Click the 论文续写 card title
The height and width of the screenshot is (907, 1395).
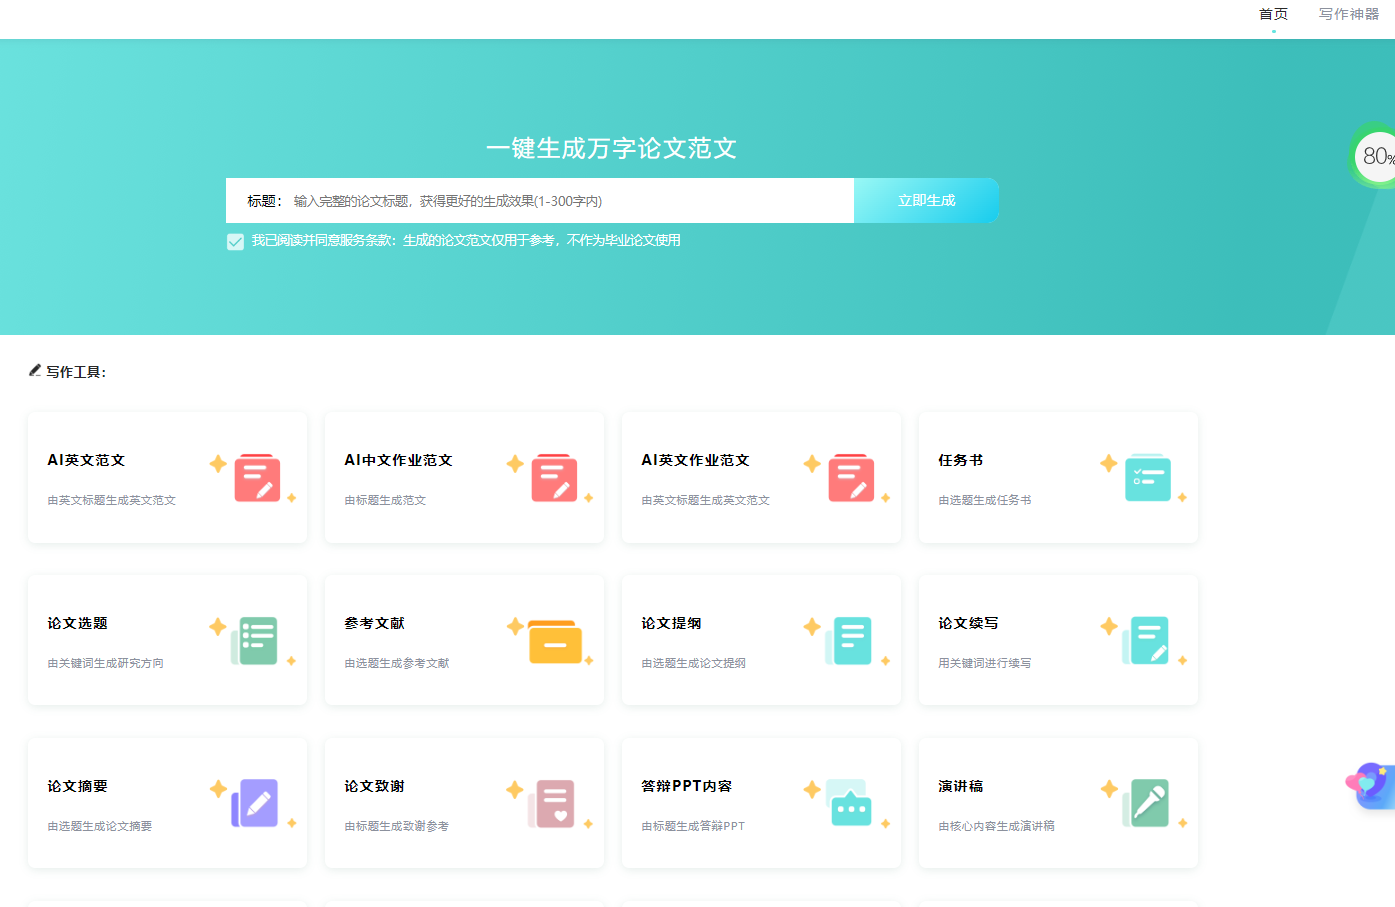(x=968, y=623)
